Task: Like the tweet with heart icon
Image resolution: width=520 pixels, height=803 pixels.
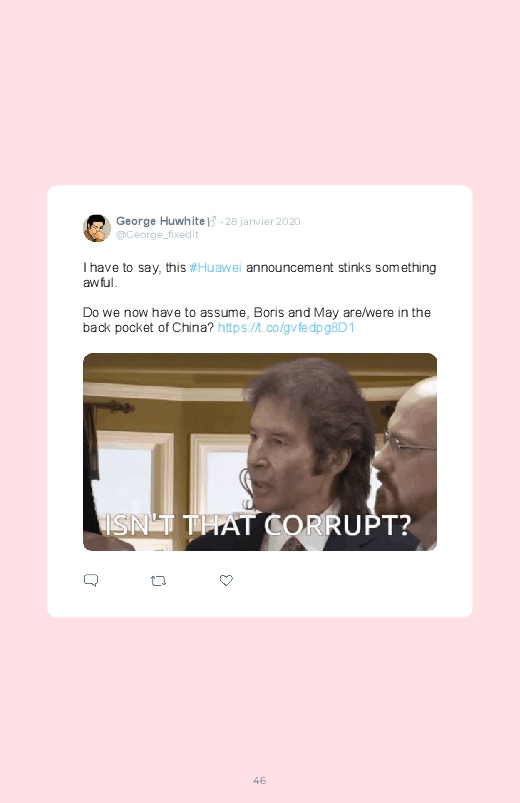Action: (226, 580)
